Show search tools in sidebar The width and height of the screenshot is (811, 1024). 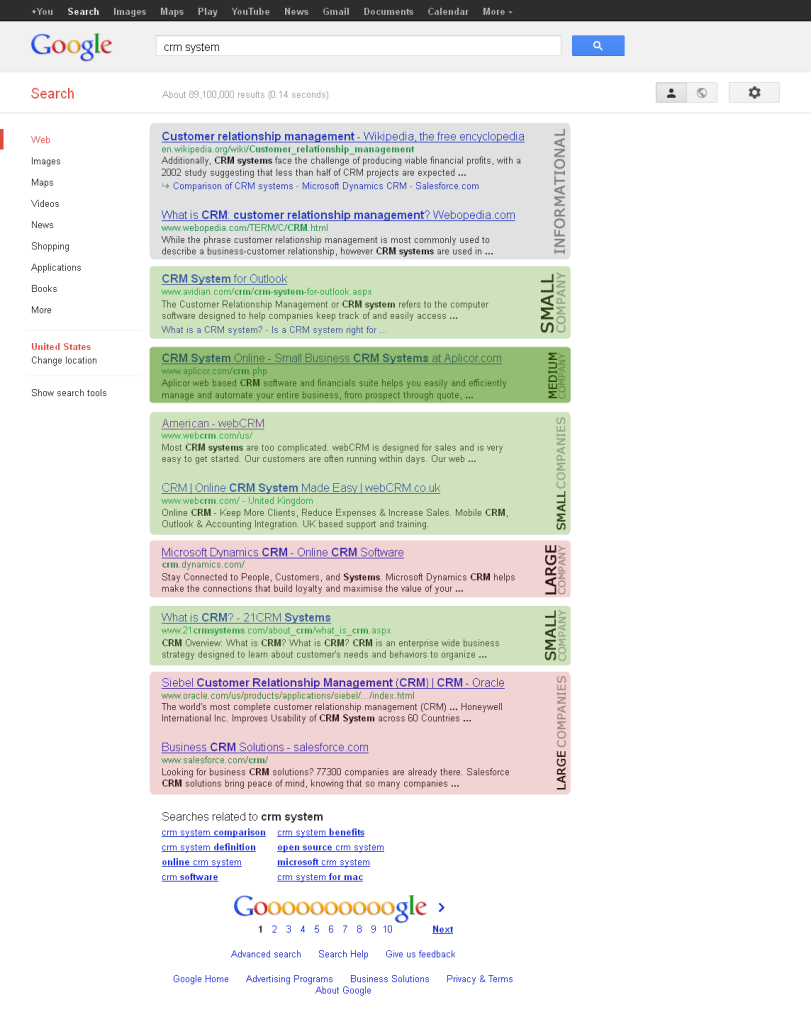pos(69,392)
